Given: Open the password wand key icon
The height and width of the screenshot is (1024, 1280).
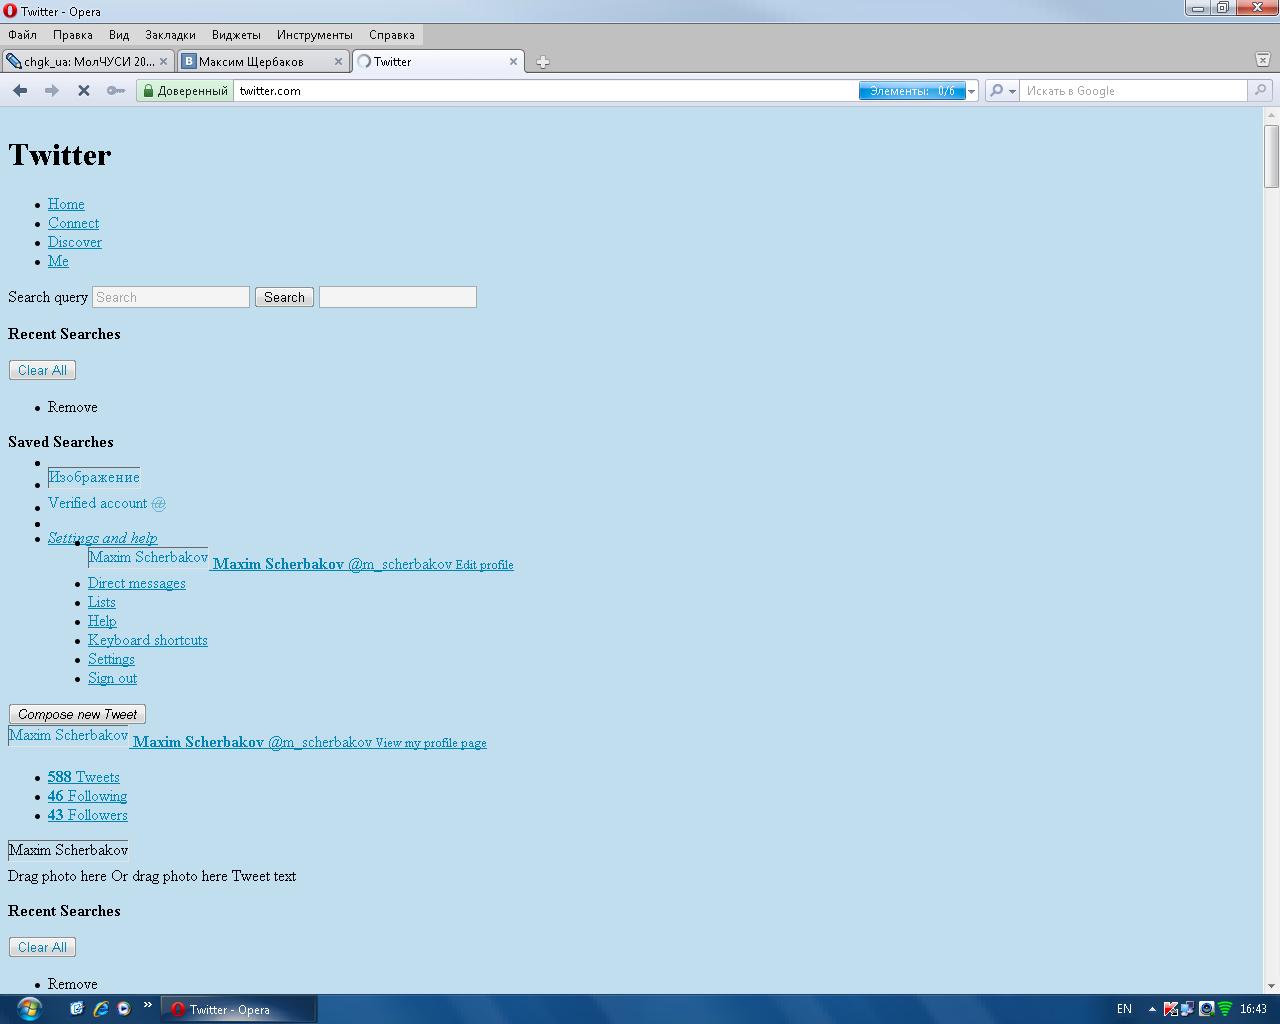Looking at the screenshot, I should coord(116,91).
